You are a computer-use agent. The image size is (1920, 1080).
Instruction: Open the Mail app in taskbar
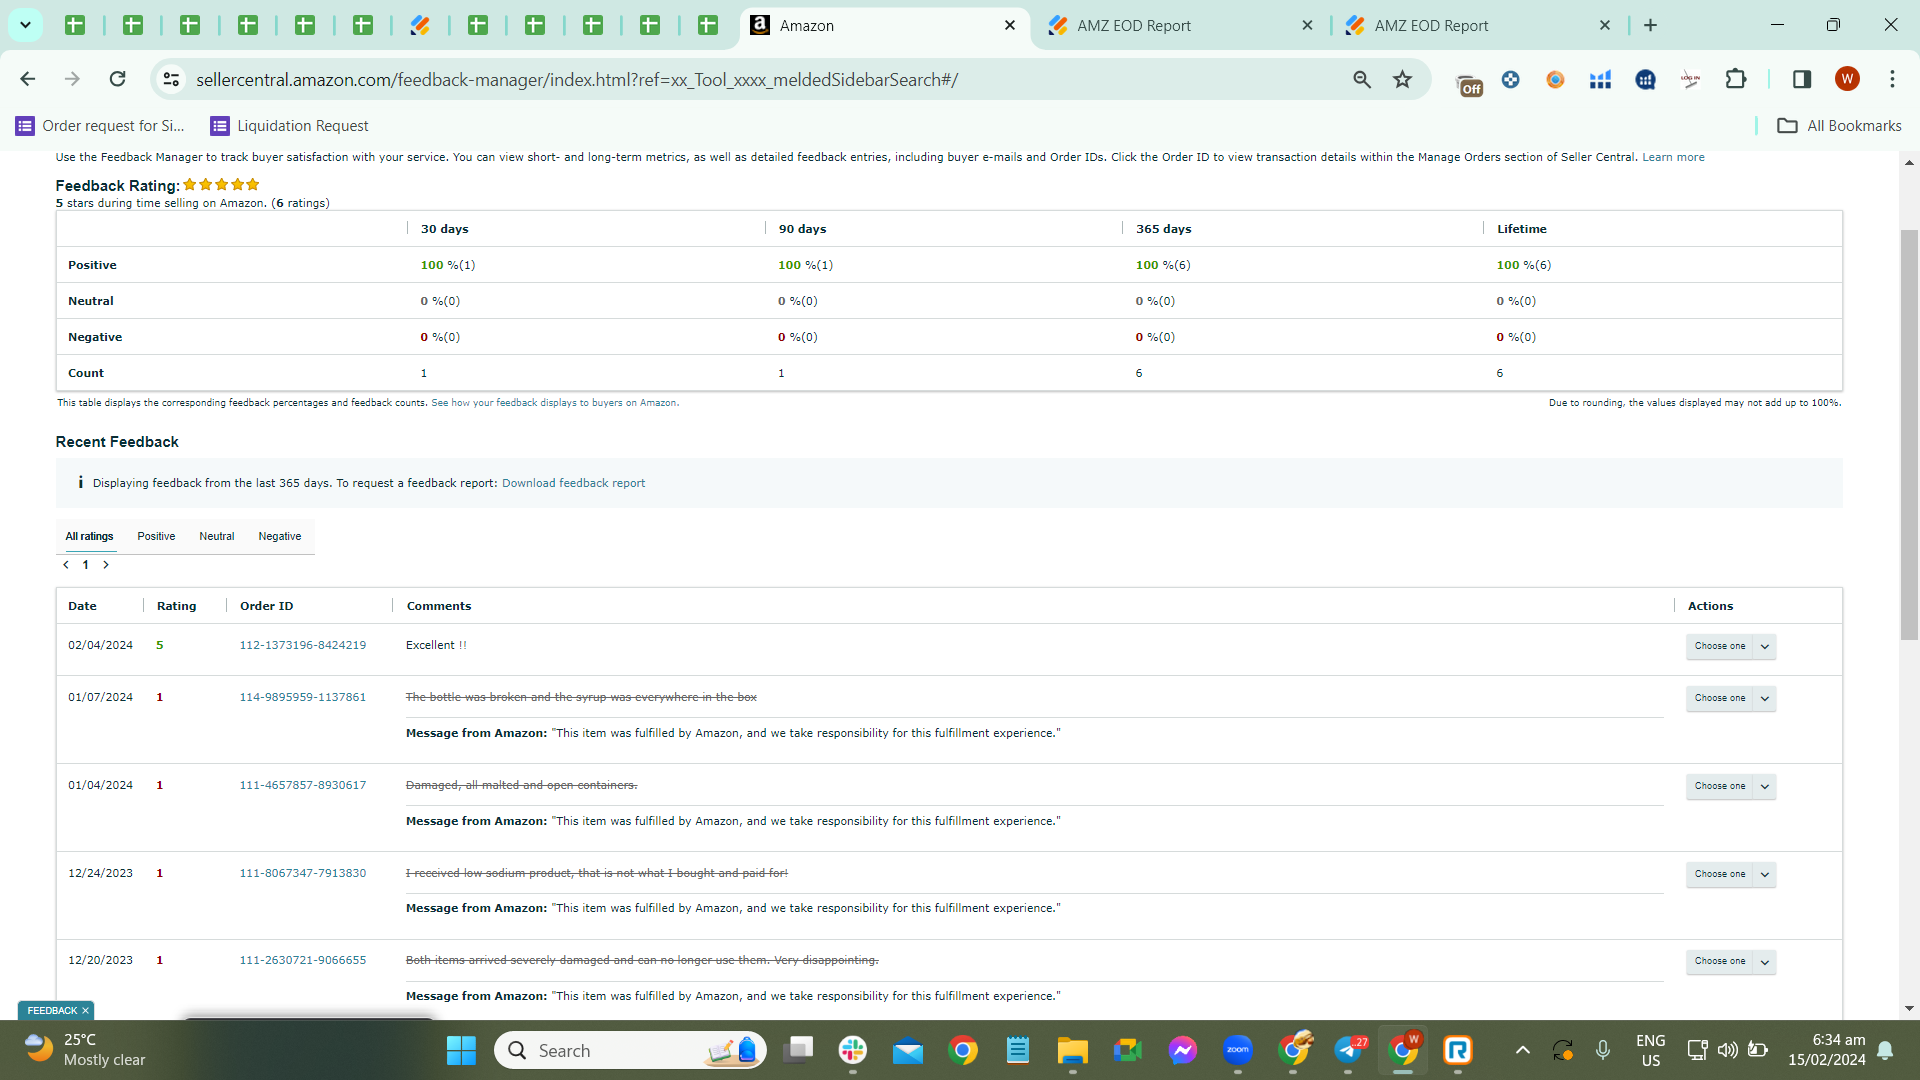908,1050
